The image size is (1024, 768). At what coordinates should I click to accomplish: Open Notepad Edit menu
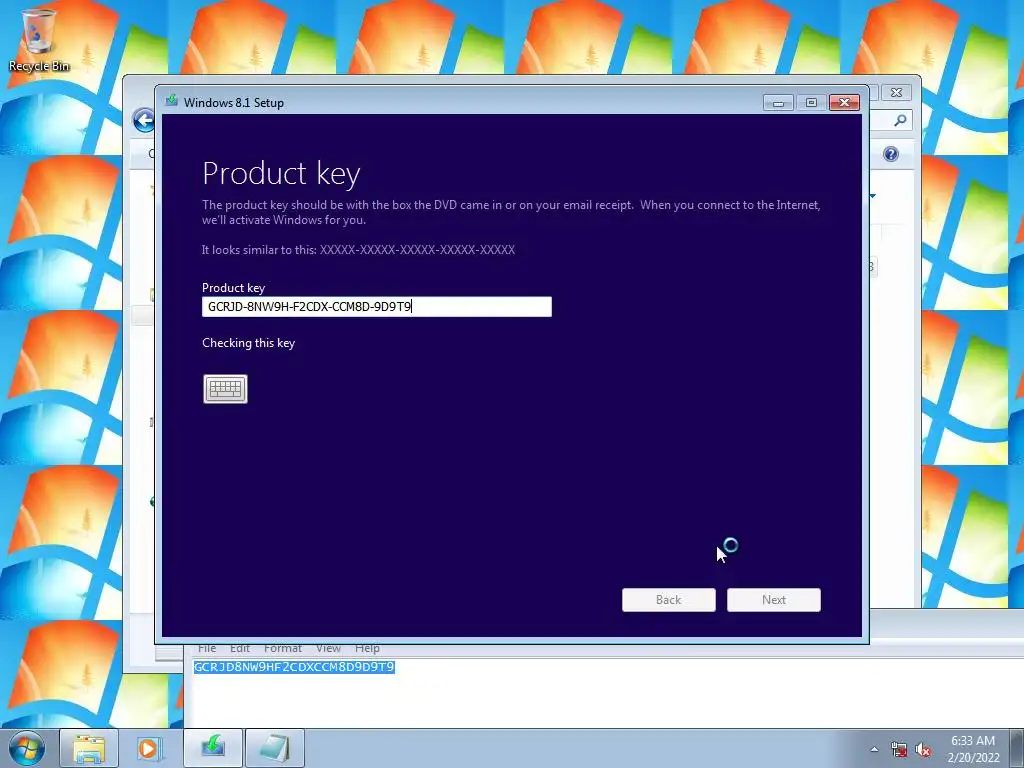[x=240, y=648]
